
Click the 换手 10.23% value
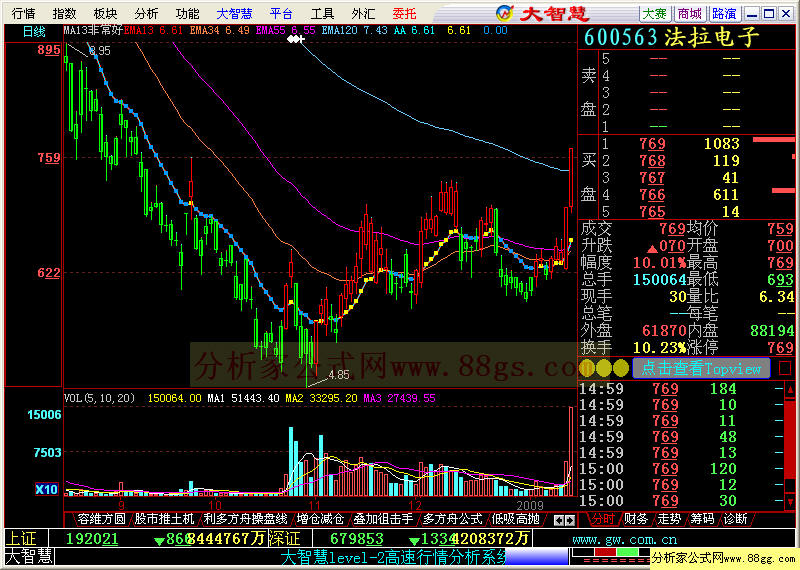coord(659,348)
